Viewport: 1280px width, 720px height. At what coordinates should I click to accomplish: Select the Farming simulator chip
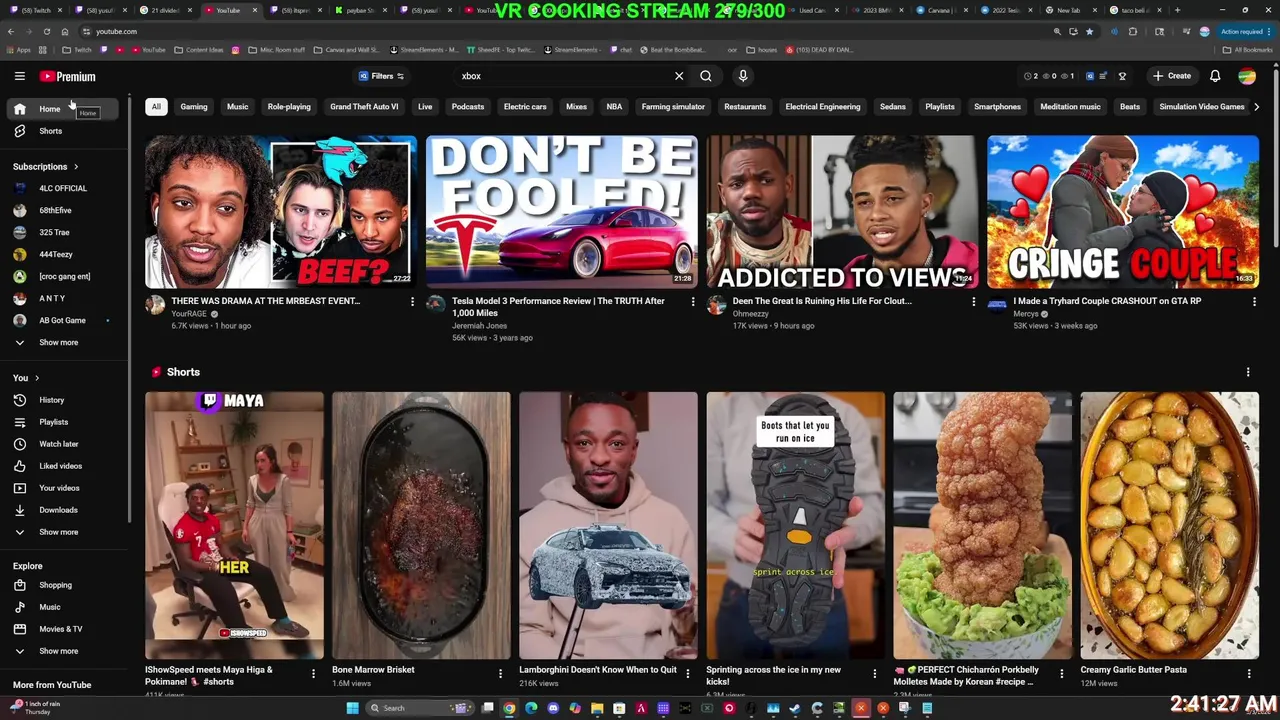673,107
